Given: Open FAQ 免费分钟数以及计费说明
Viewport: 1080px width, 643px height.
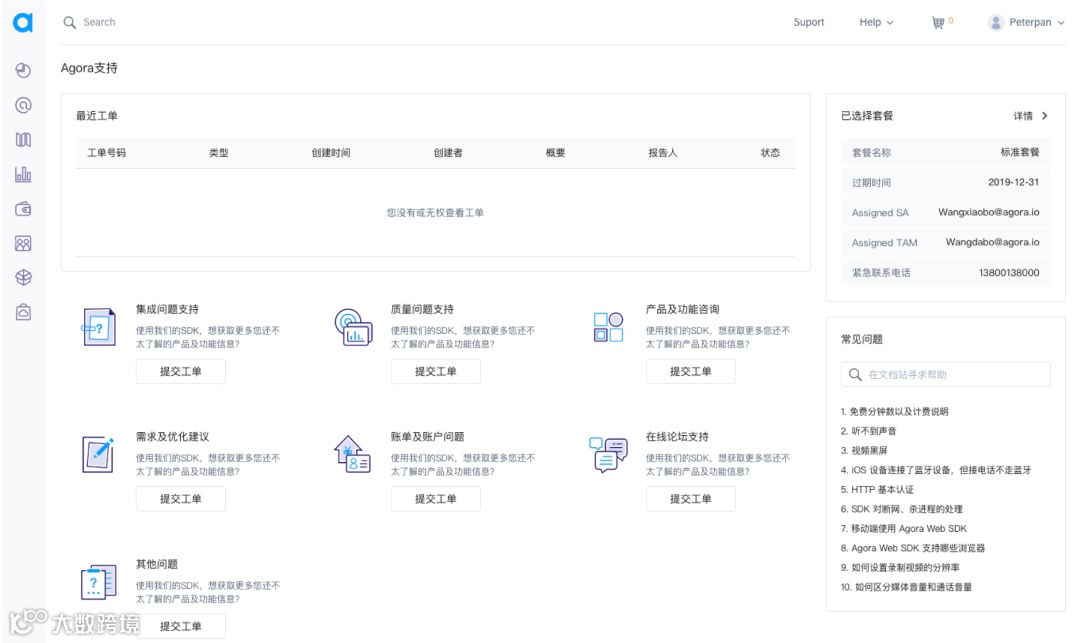Looking at the screenshot, I should (894, 412).
